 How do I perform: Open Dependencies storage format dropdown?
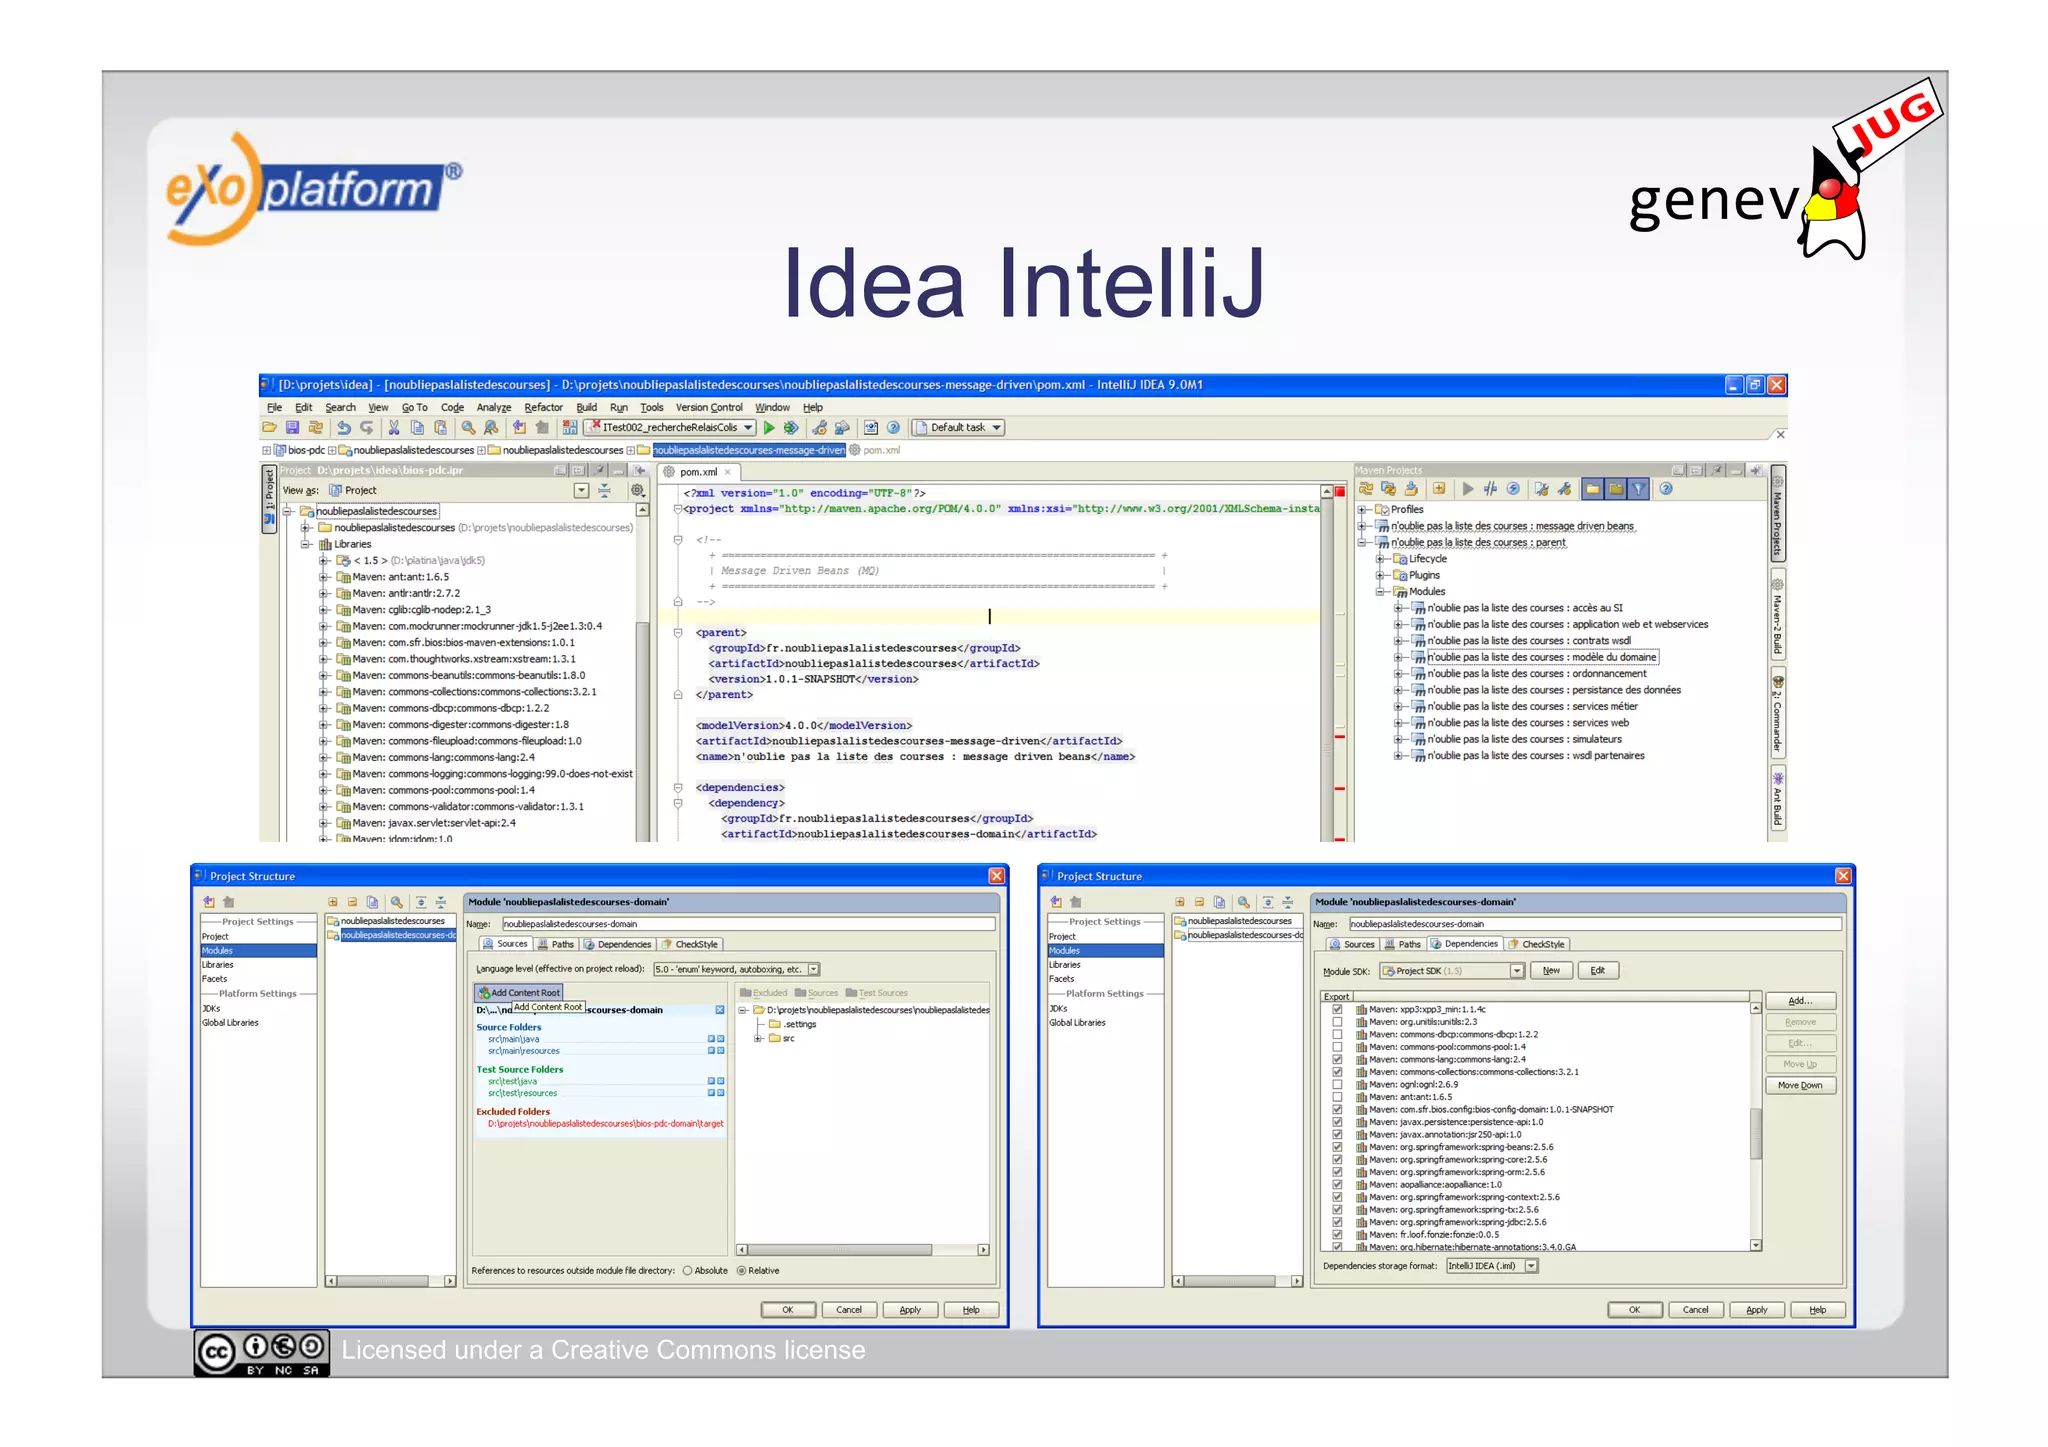click(1531, 1266)
